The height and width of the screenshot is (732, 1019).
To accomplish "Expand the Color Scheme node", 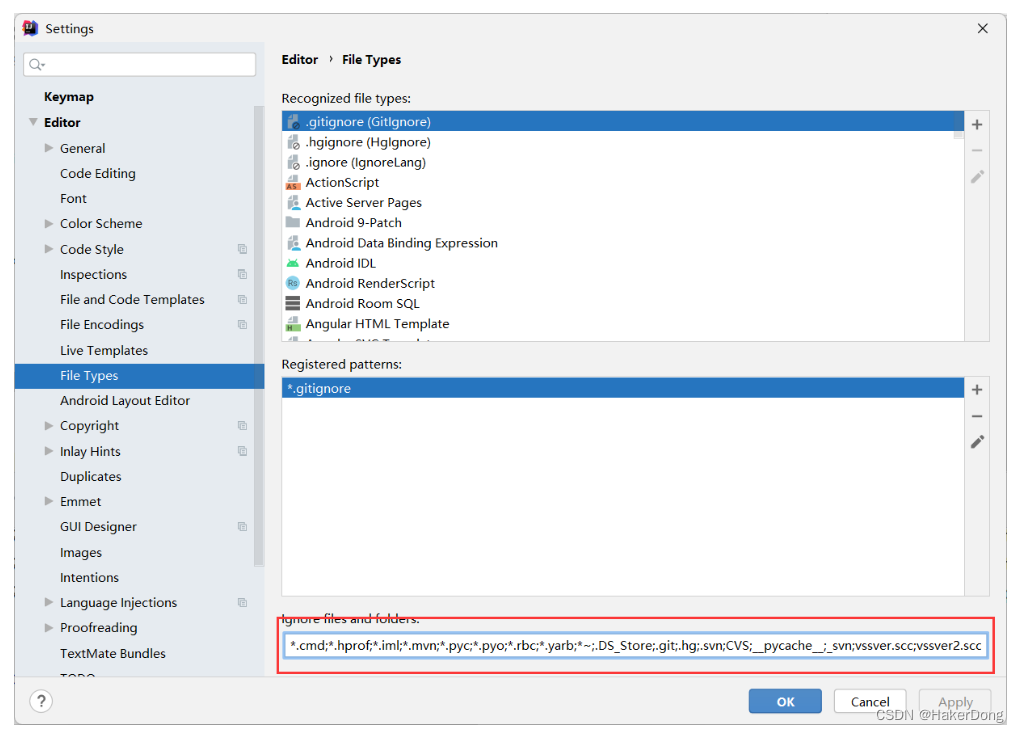I will 49,223.
